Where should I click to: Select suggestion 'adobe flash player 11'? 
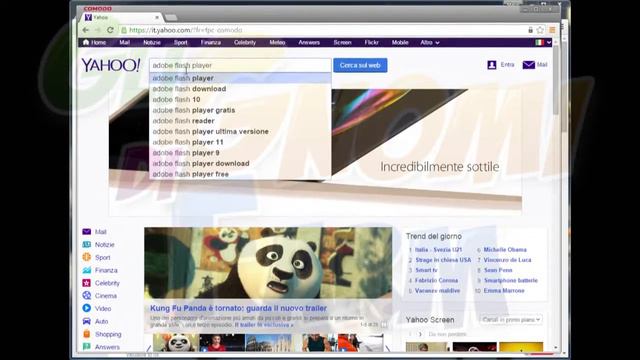(240, 142)
